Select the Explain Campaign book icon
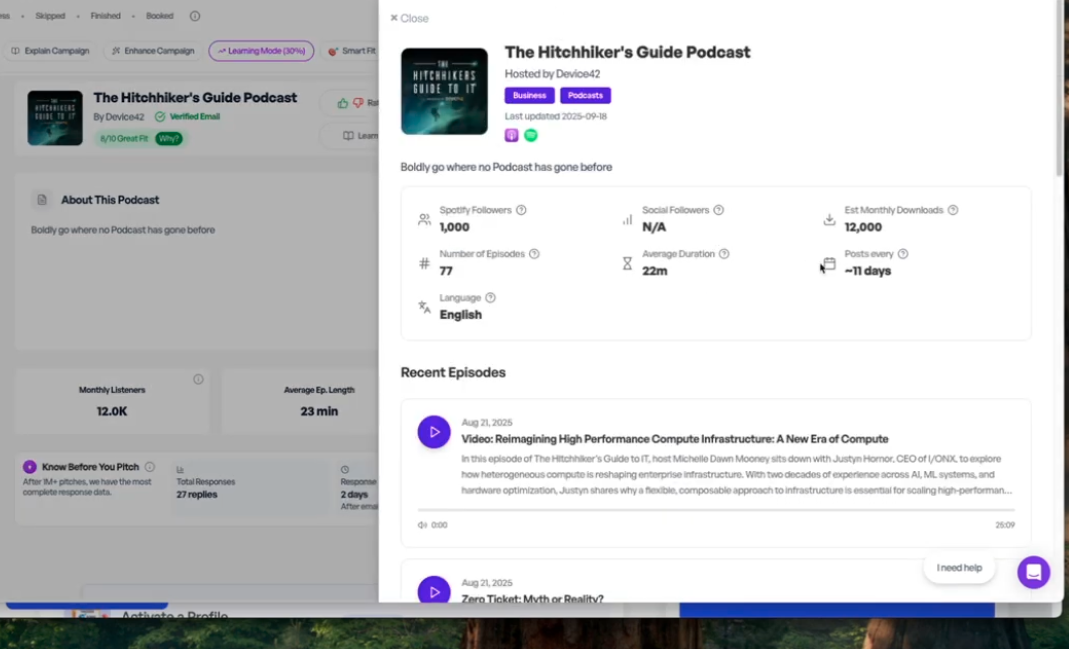1069x649 pixels. point(14,50)
